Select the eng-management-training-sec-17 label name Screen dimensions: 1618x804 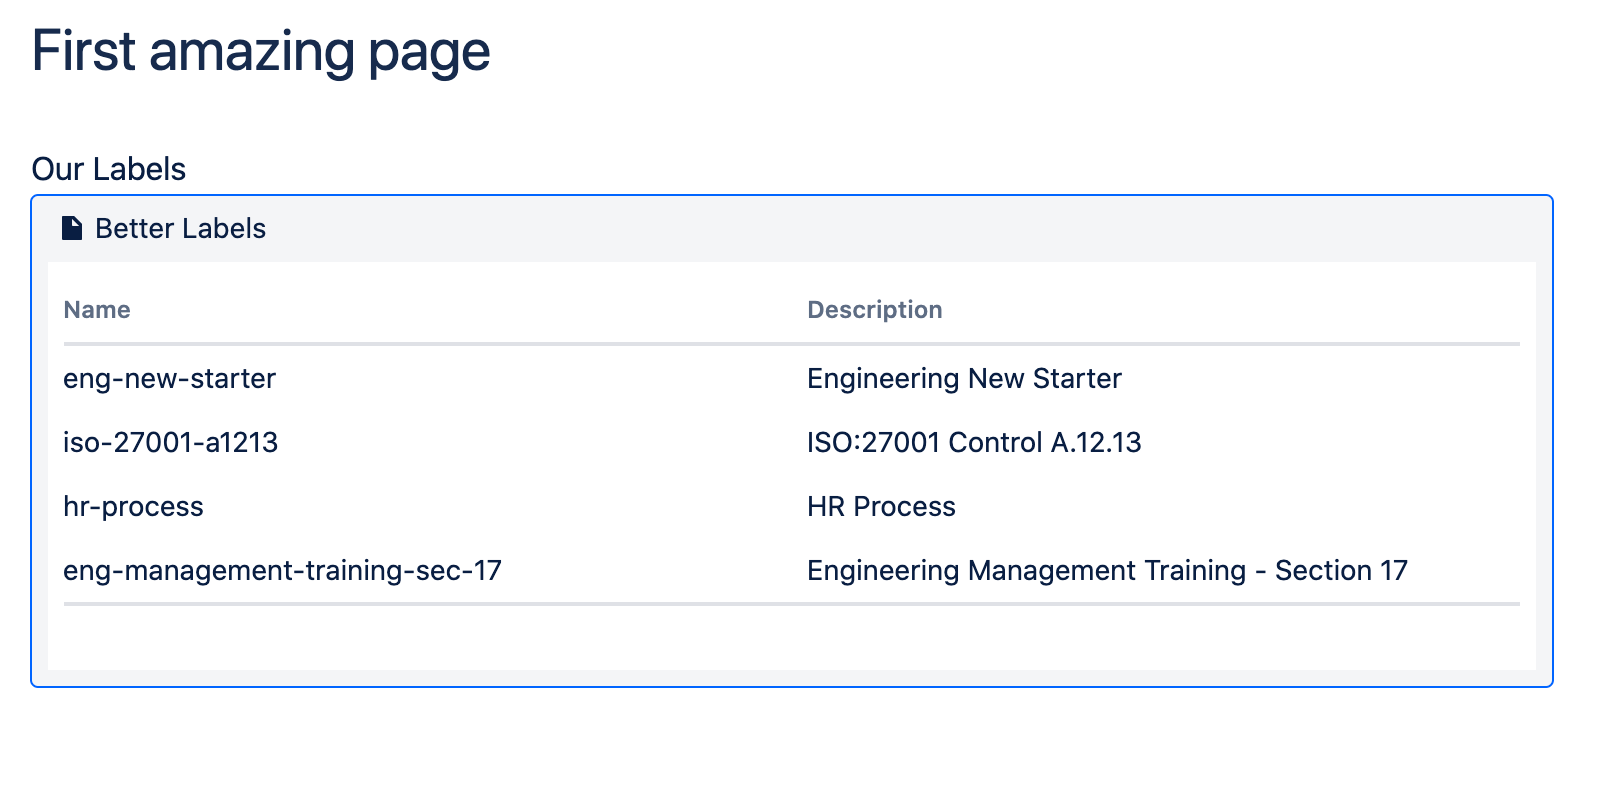click(x=282, y=570)
